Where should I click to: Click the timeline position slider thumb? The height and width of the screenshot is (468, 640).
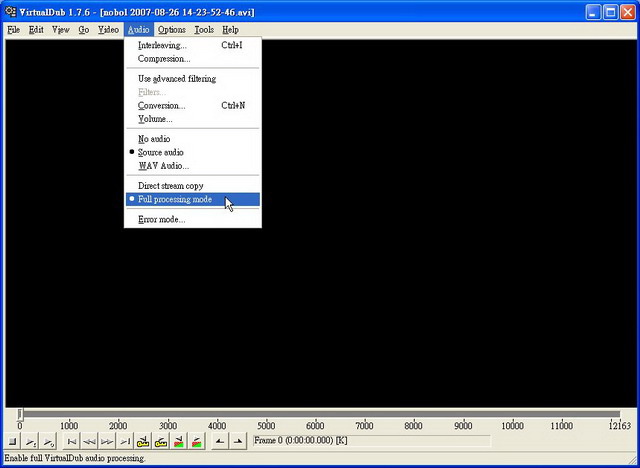coord(20,414)
